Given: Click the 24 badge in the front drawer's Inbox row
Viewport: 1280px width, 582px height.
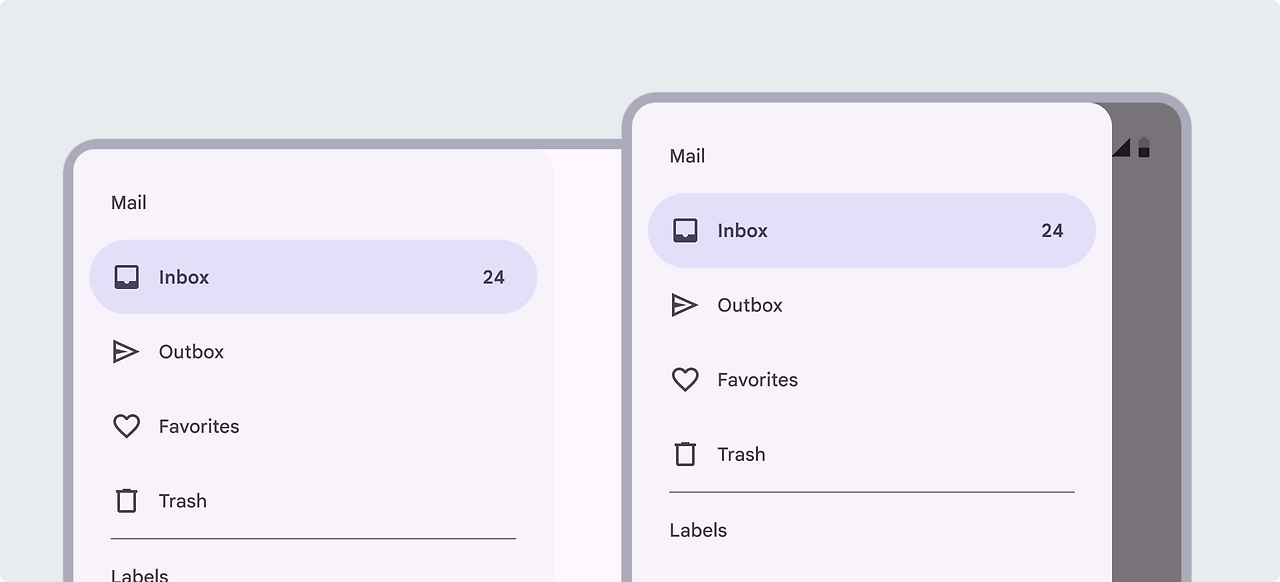Looking at the screenshot, I should pos(1052,231).
